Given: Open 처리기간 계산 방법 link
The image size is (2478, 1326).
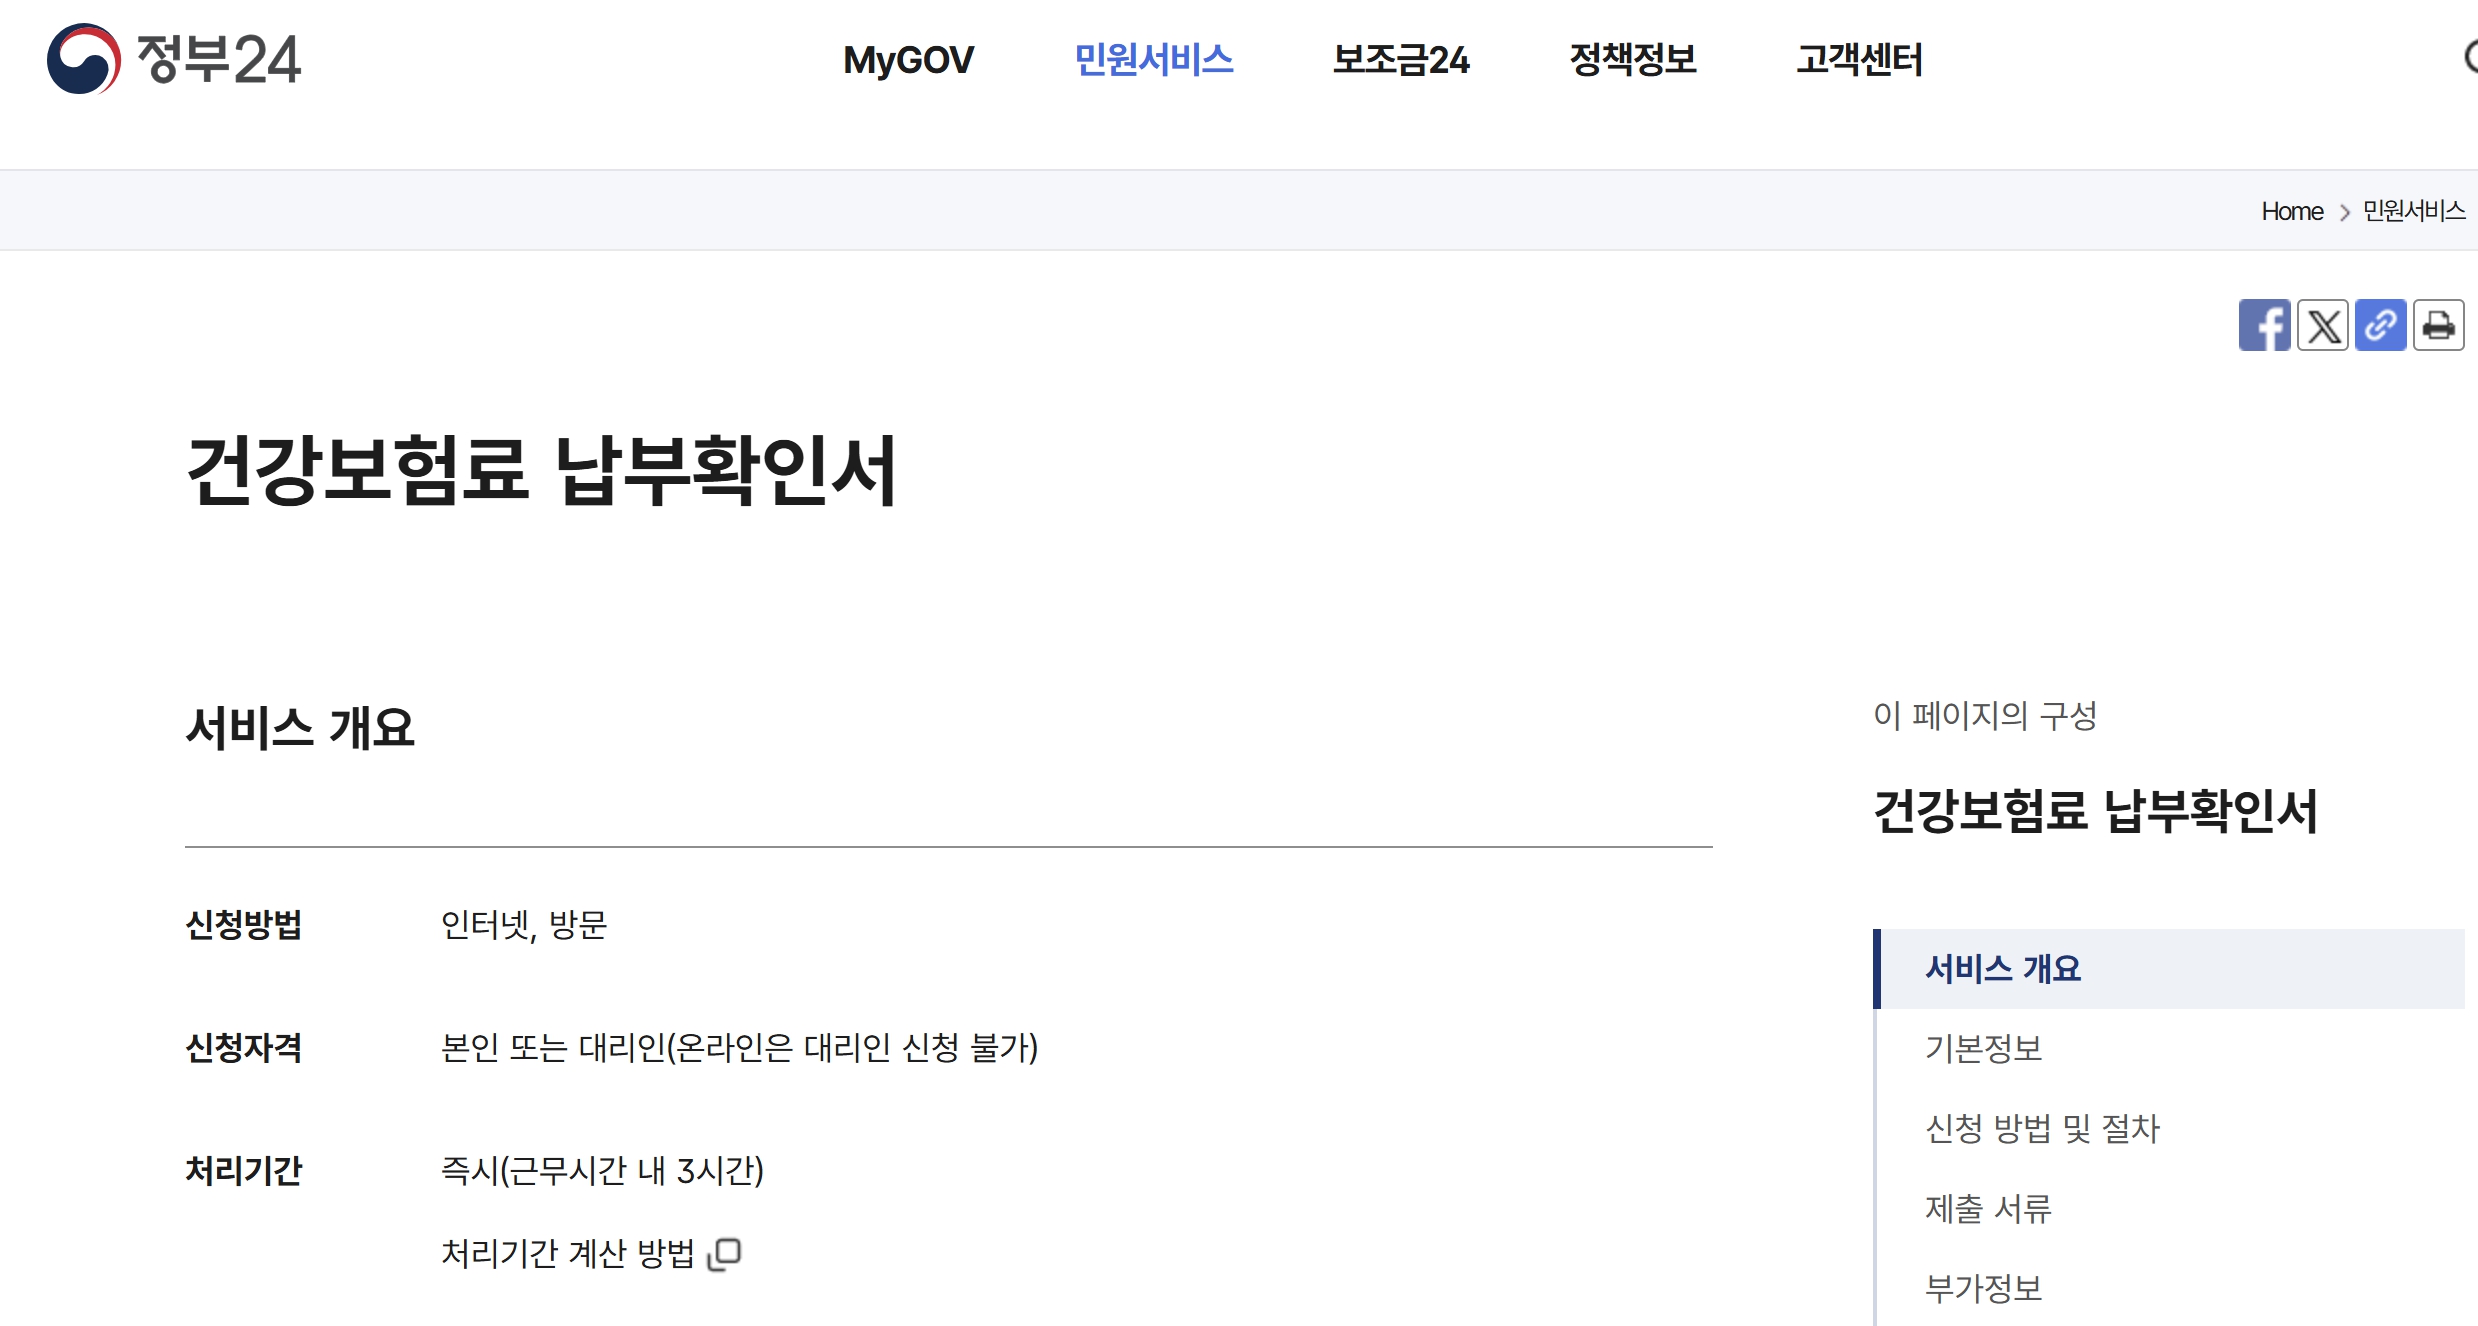Looking at the screenshot, I should coord(568,1253).
